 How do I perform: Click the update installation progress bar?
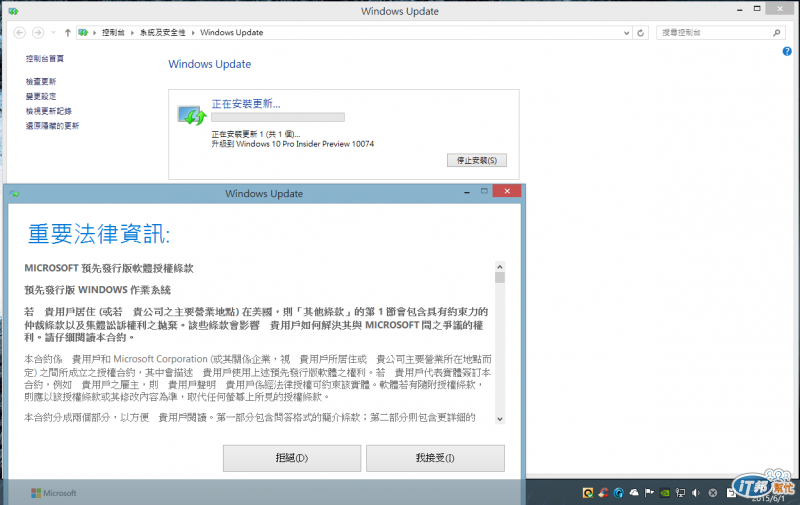pos(278,117)
